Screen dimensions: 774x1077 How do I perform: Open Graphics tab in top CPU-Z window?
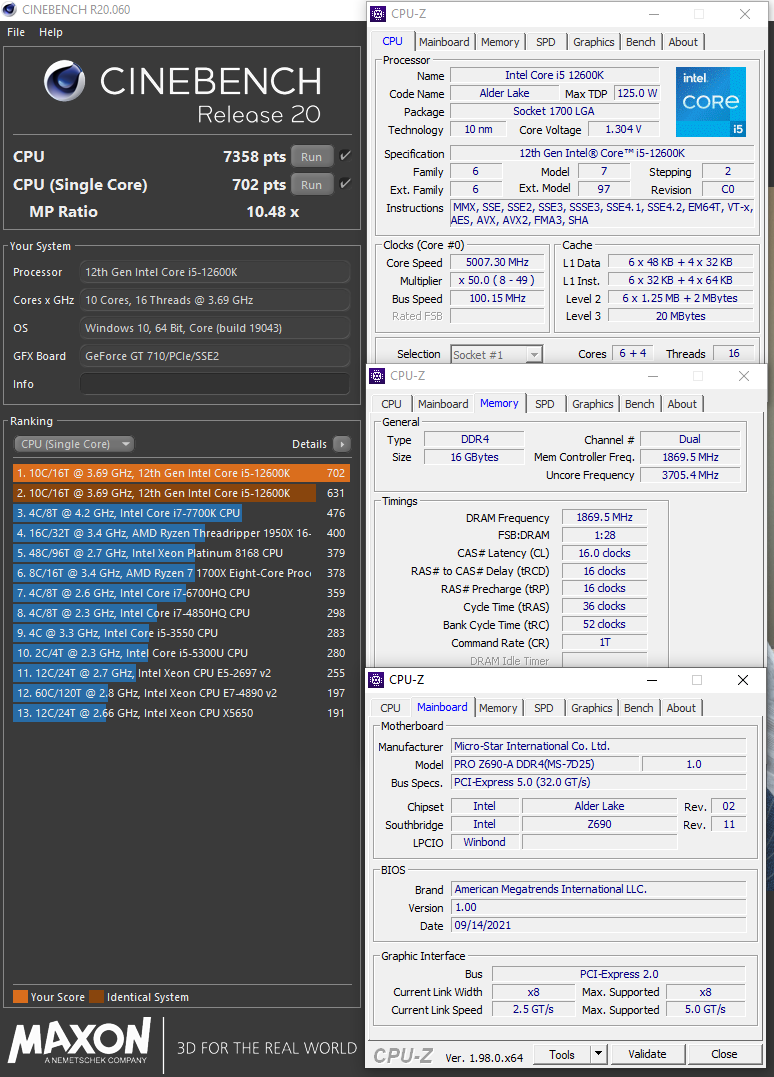point(594,42)
